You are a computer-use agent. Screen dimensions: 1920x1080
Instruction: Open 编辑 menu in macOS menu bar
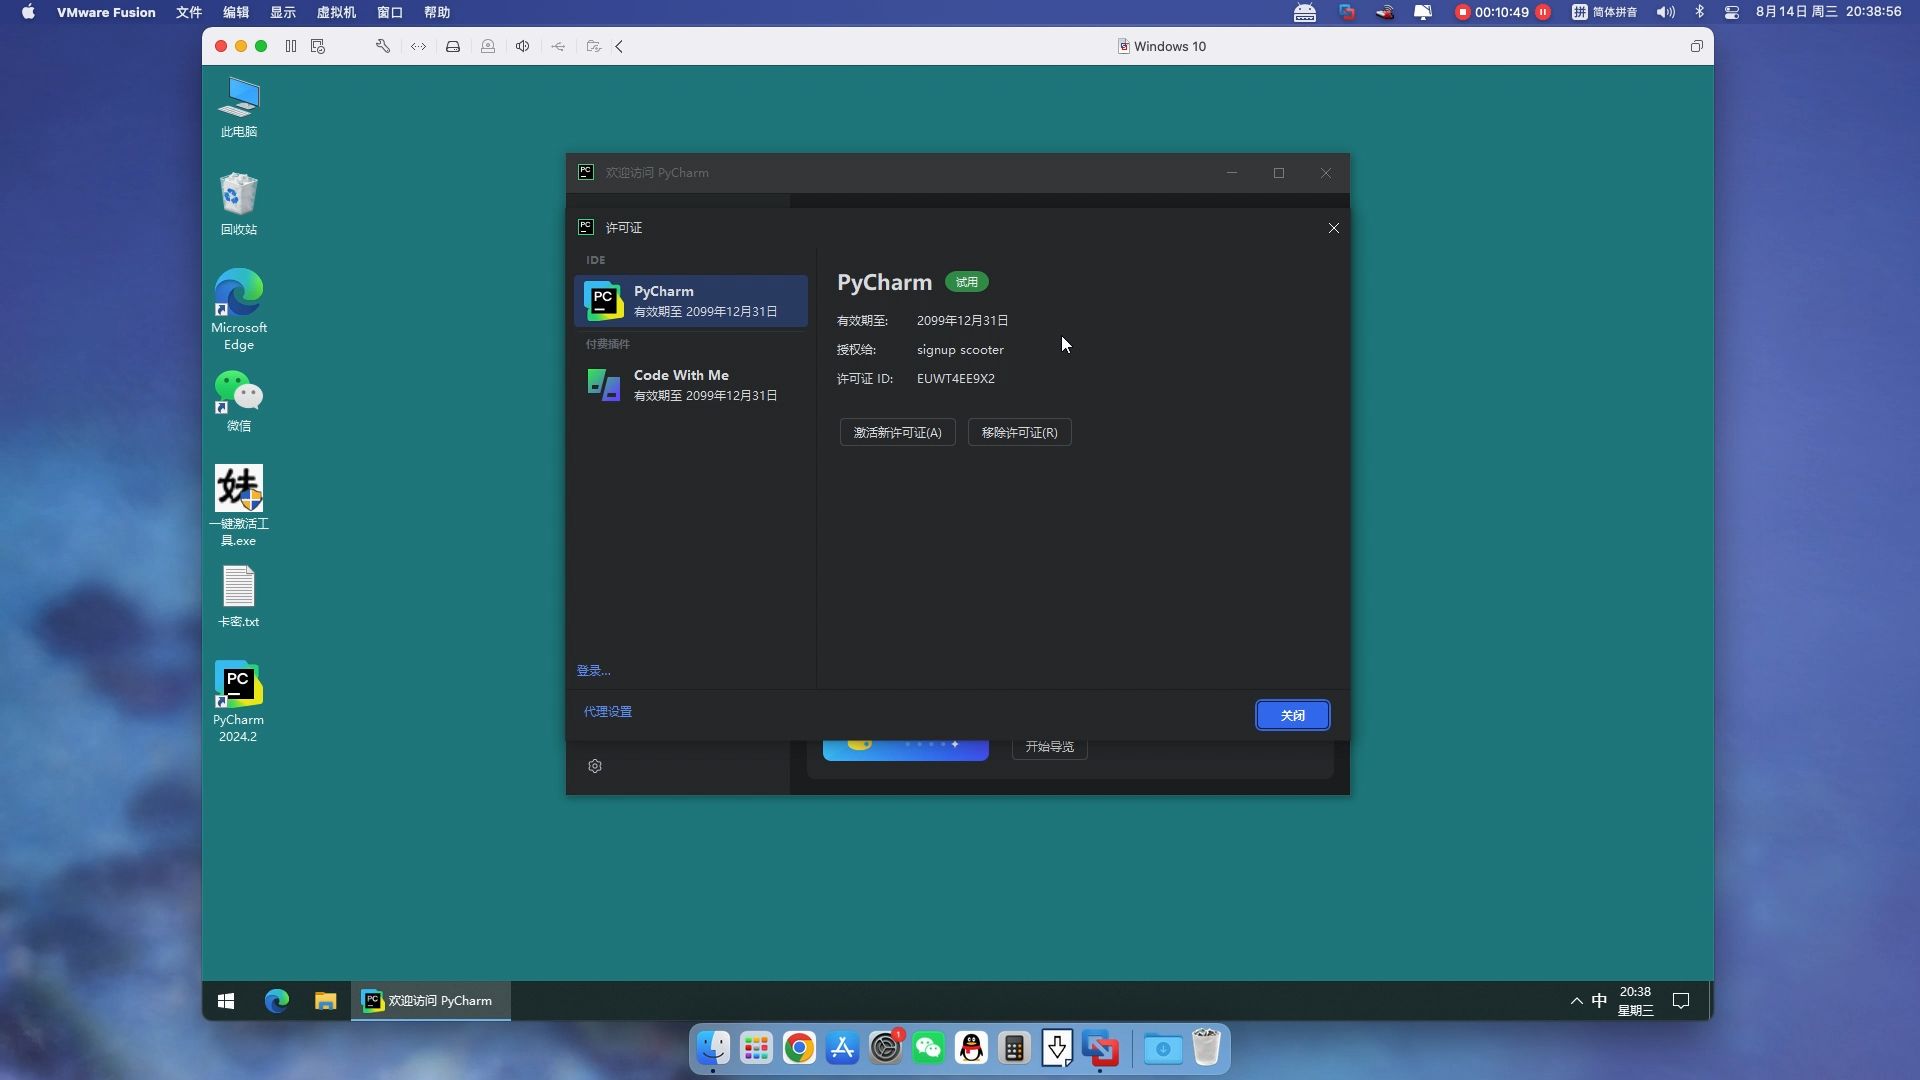(236, 12)
